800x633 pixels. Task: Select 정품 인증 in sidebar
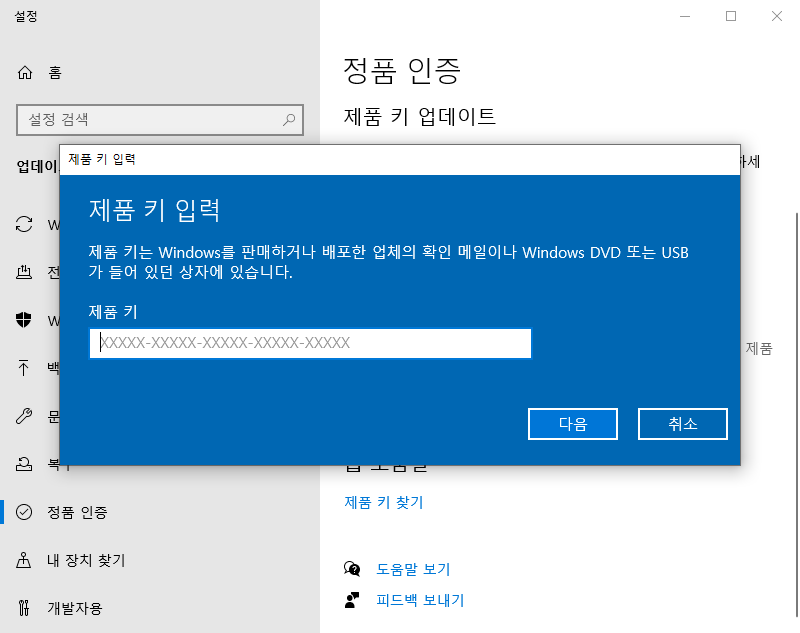coord(160,512)
